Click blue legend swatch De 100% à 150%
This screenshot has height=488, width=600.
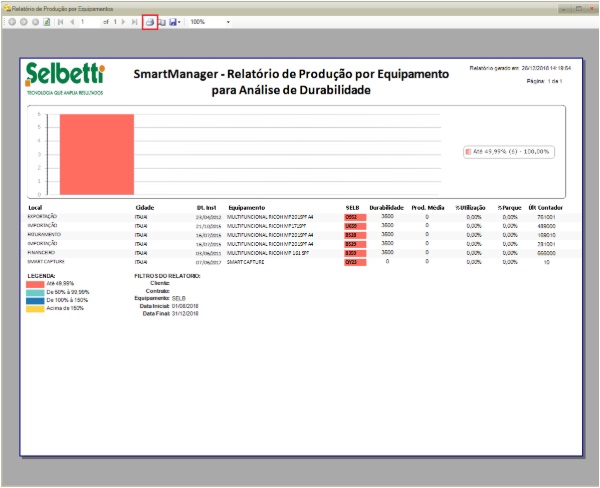tap(35, 300)
